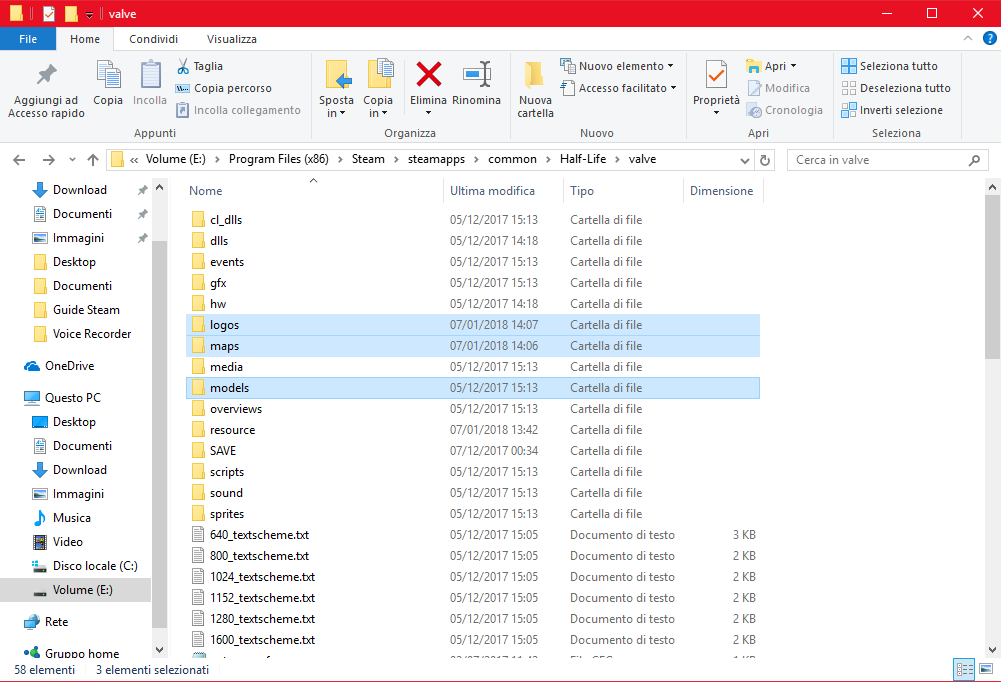The width and height of the screenshot is (1001, 682).
Task: Switch to large icons view in status bar
Action: 986,669
